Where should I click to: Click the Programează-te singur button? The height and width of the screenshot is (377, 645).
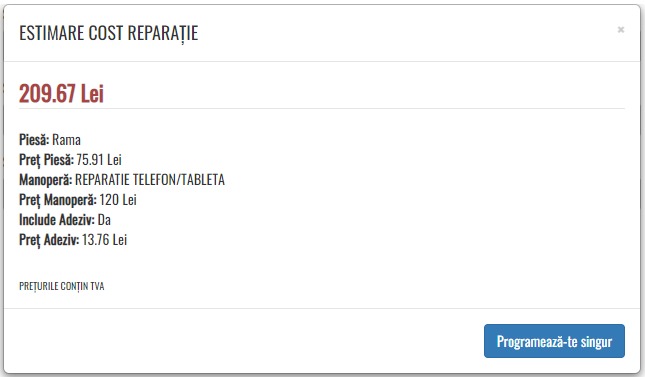(x=554, y=341)
